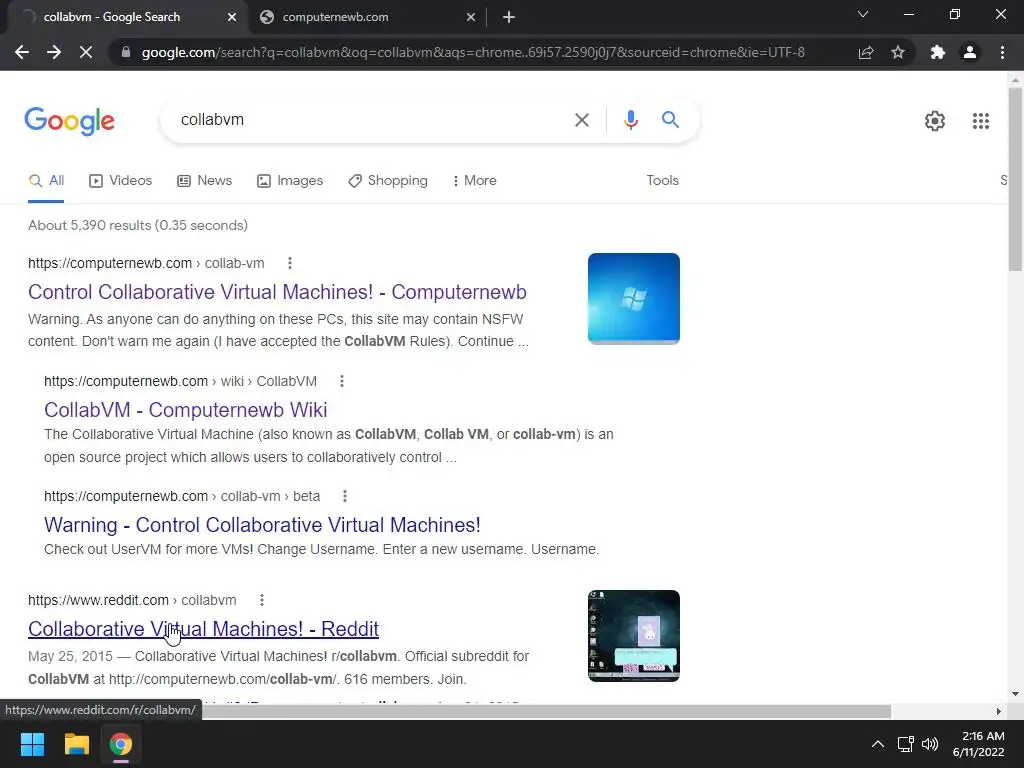This screenshot has height=768, width=1024.
Task: Open options for reddit collabvm result
Action: [x=261, y=600]
